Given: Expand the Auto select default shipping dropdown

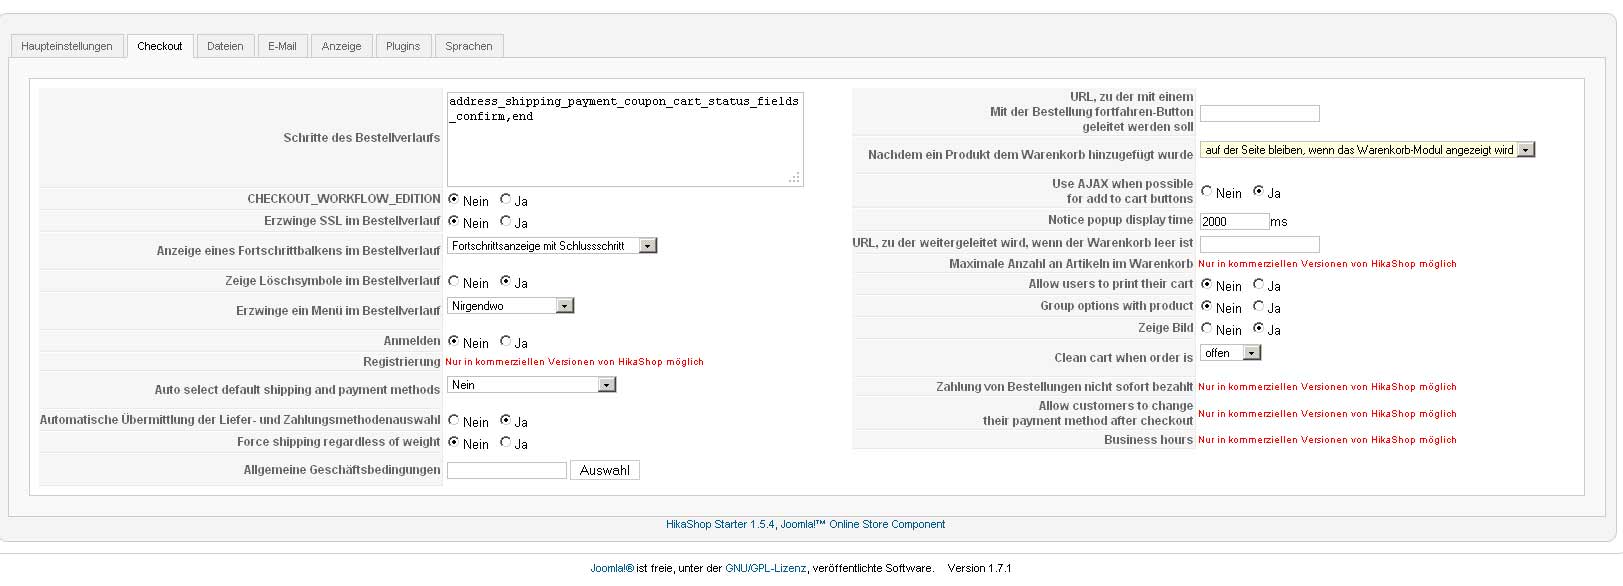Looking at the screenshot, I should click(x=606, y=385).
